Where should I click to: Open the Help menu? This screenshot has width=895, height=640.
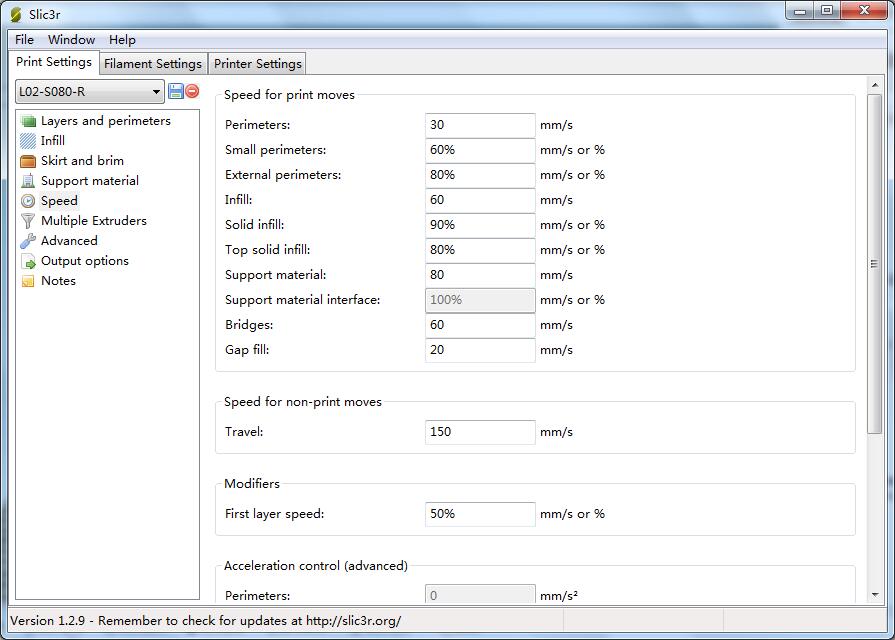tap(122, 40)
